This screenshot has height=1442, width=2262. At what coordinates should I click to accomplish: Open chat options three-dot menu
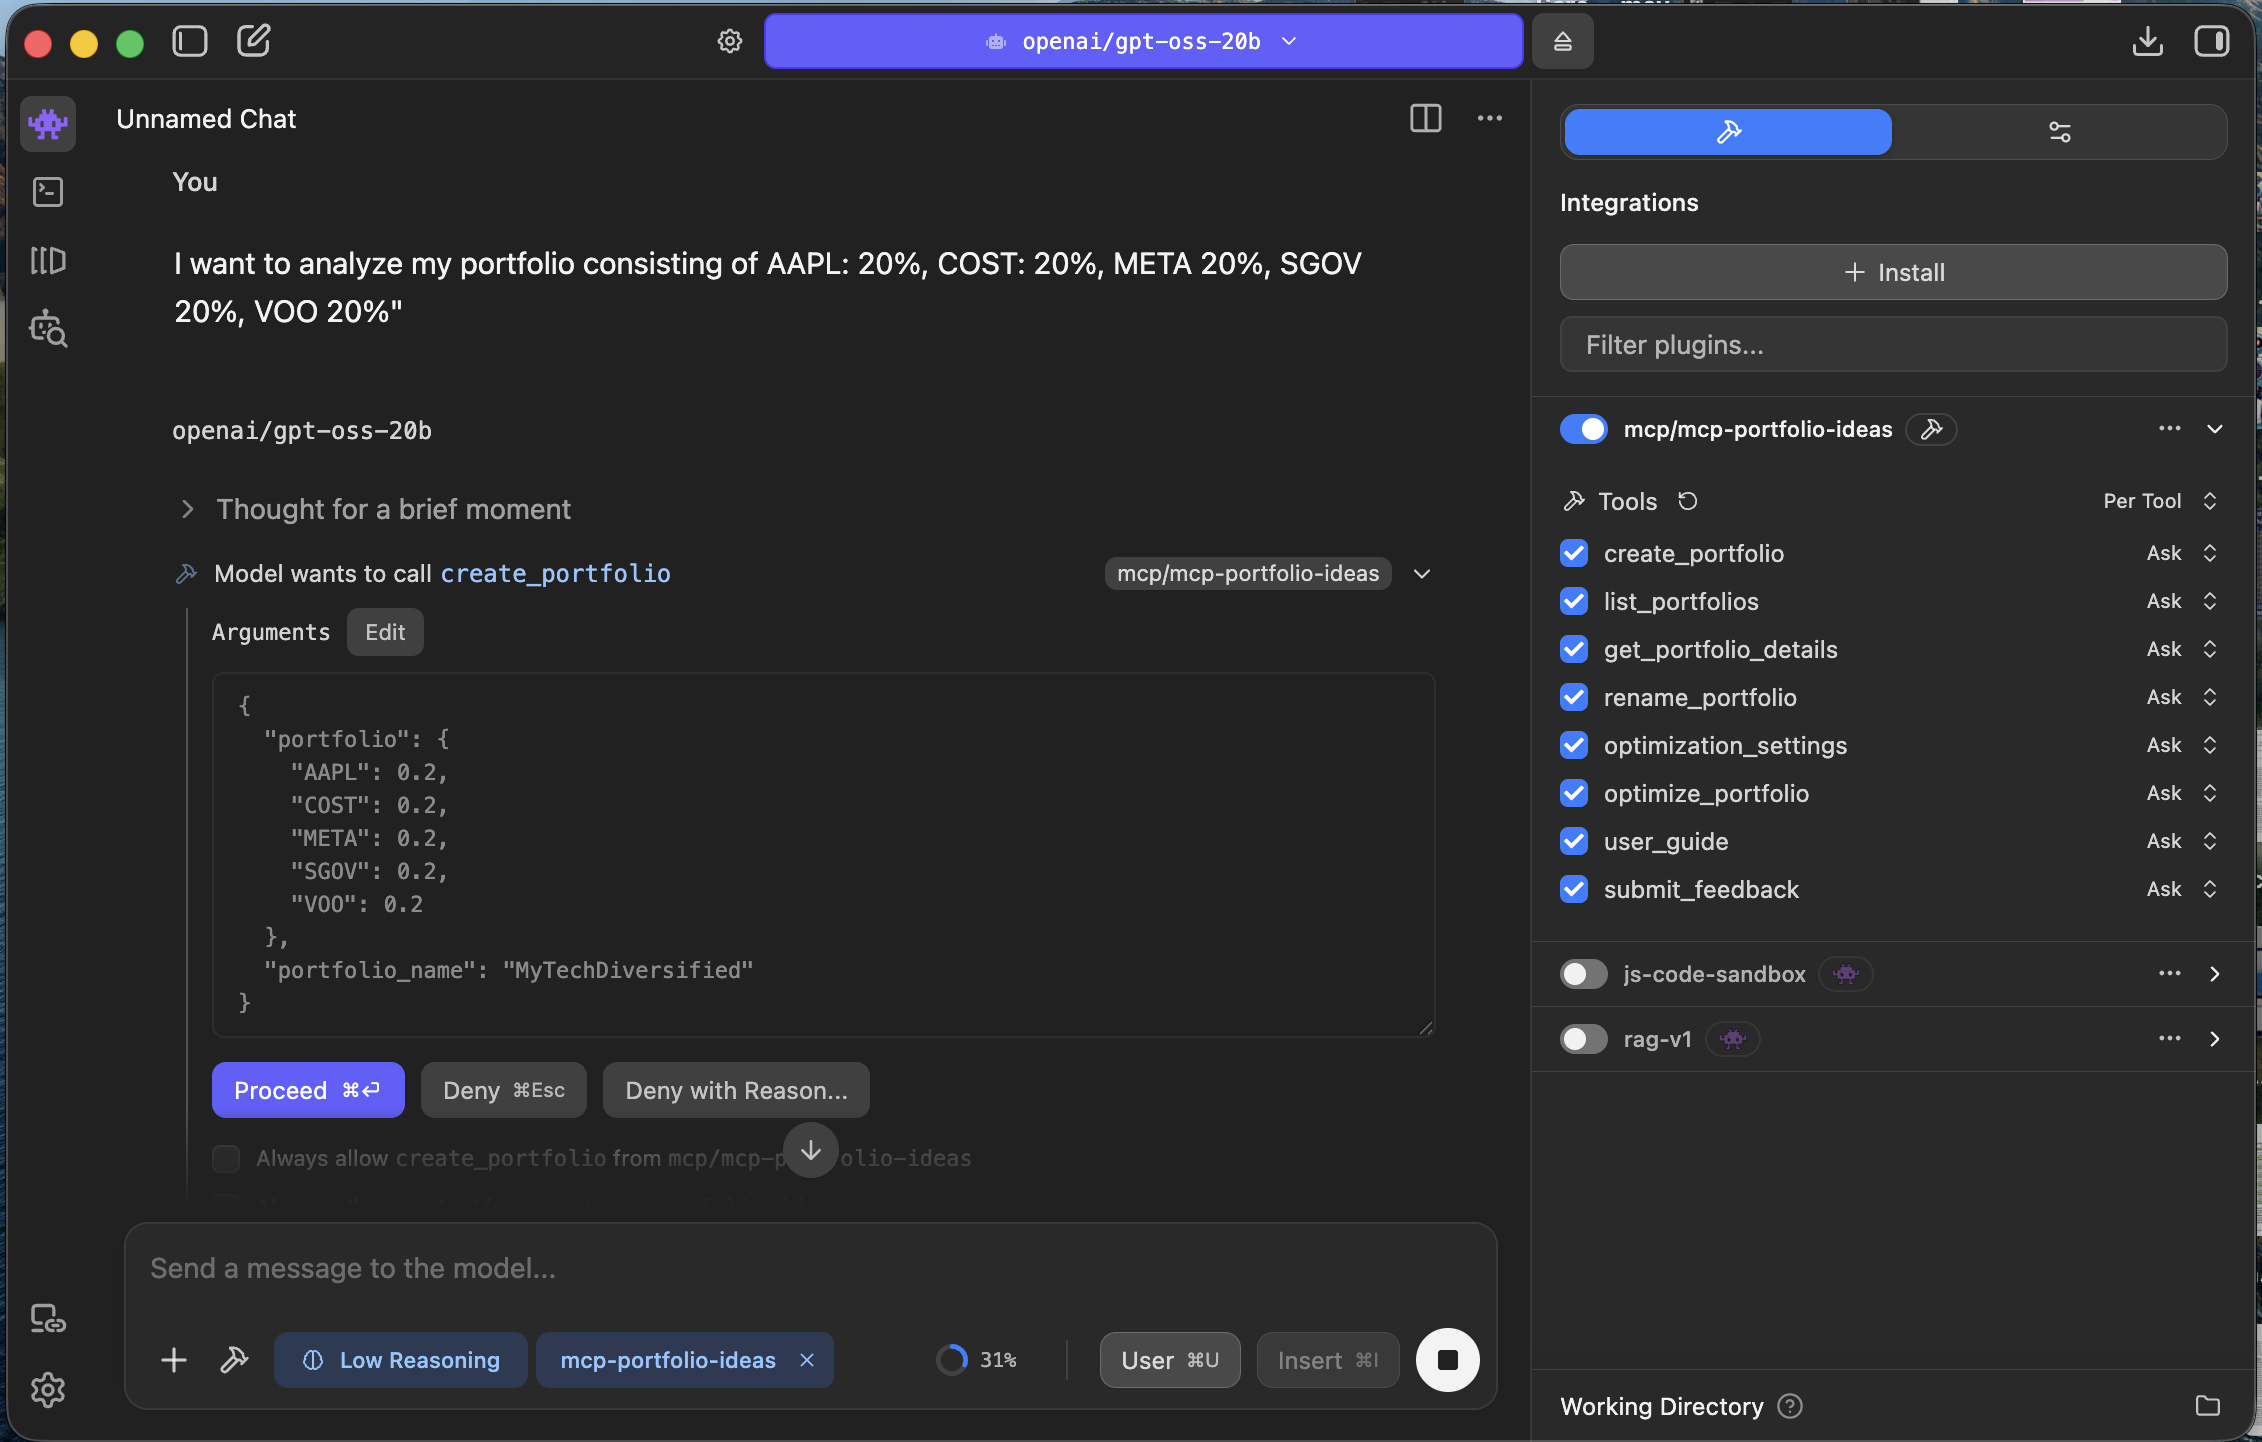1490,118
